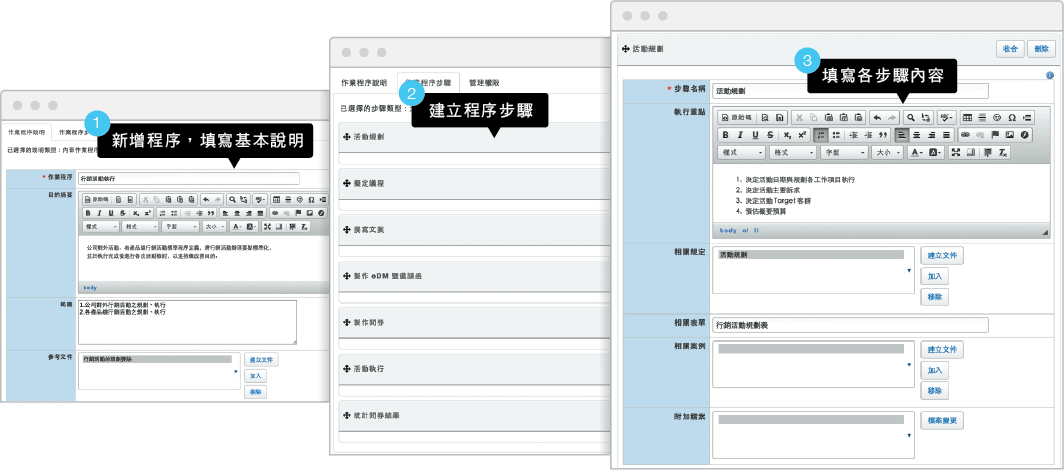Click Redo in the 執行重點 editor toolbar
Image resolution: width=1064 pixels, height=470 pixels.
(x=892, y=117)
